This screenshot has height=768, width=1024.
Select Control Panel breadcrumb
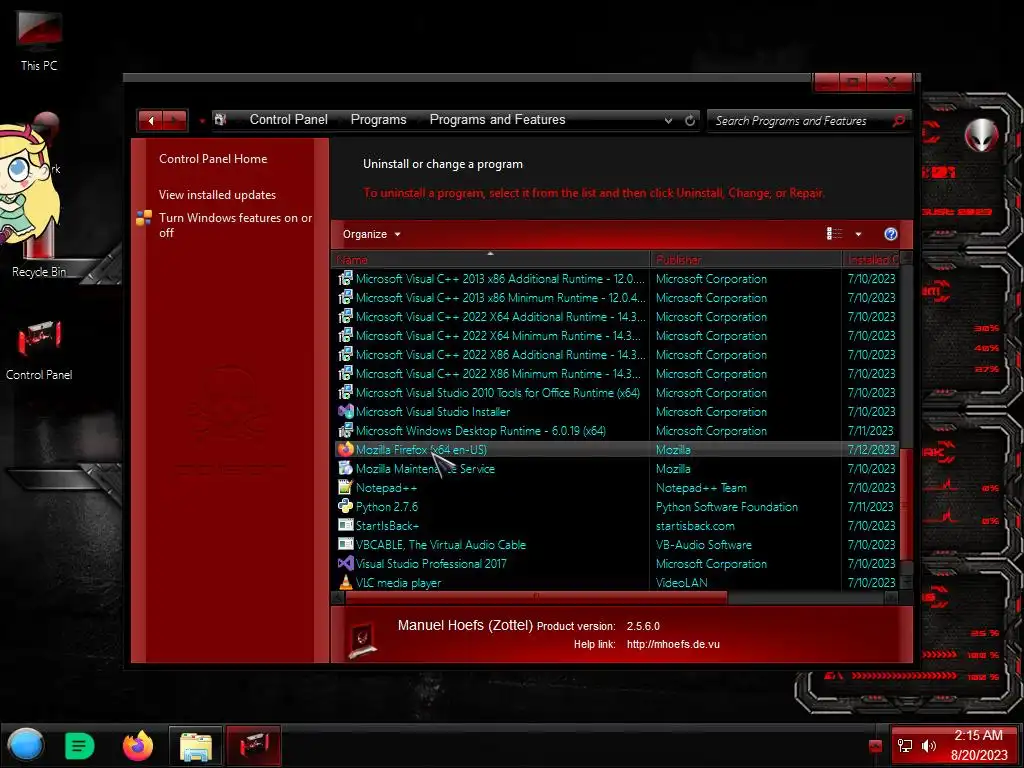click(x=289, y=120)
